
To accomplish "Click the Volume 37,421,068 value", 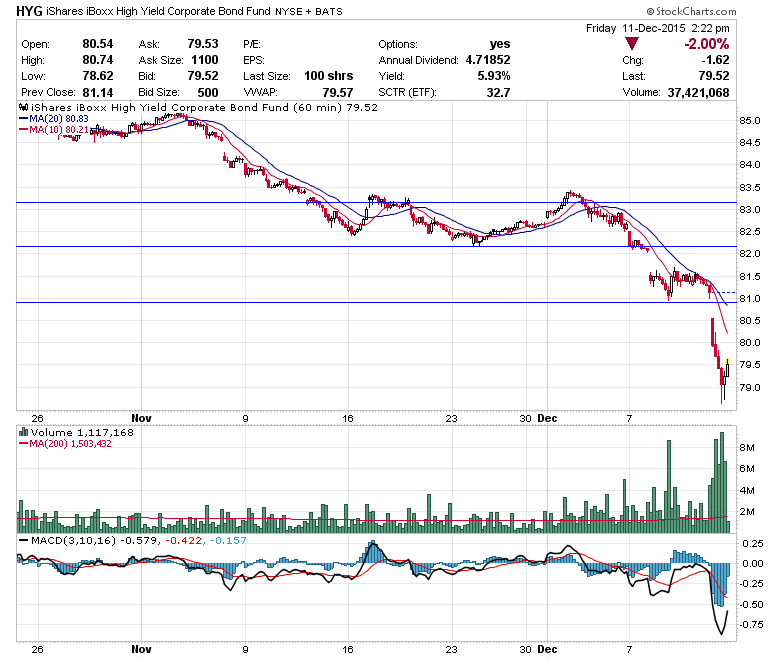I will 718,92.
